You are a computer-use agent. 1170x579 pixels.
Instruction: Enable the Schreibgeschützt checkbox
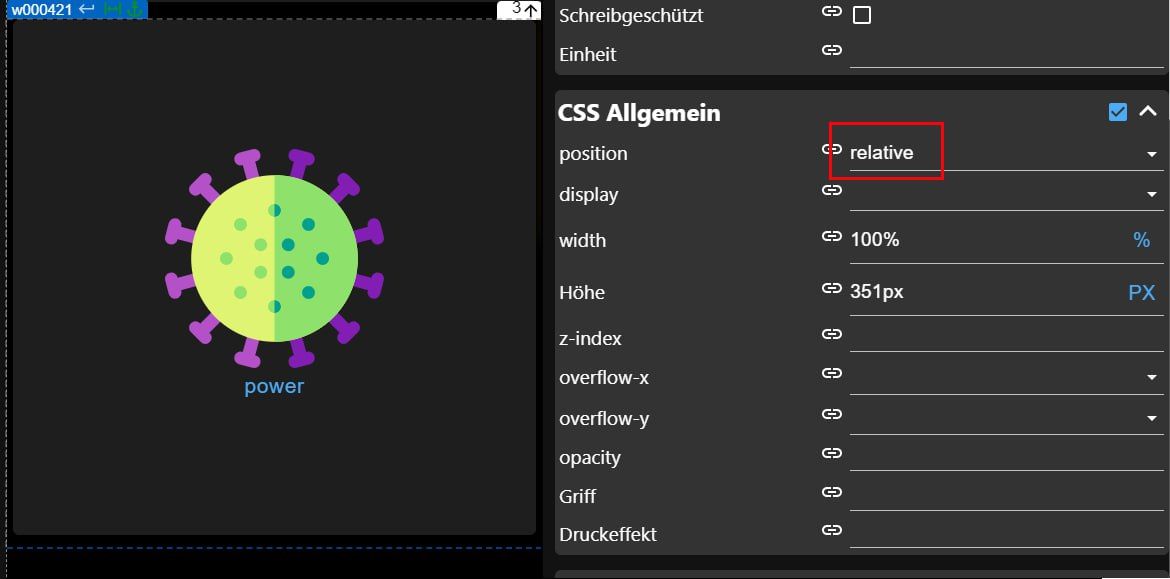click(x=862, y=15)
